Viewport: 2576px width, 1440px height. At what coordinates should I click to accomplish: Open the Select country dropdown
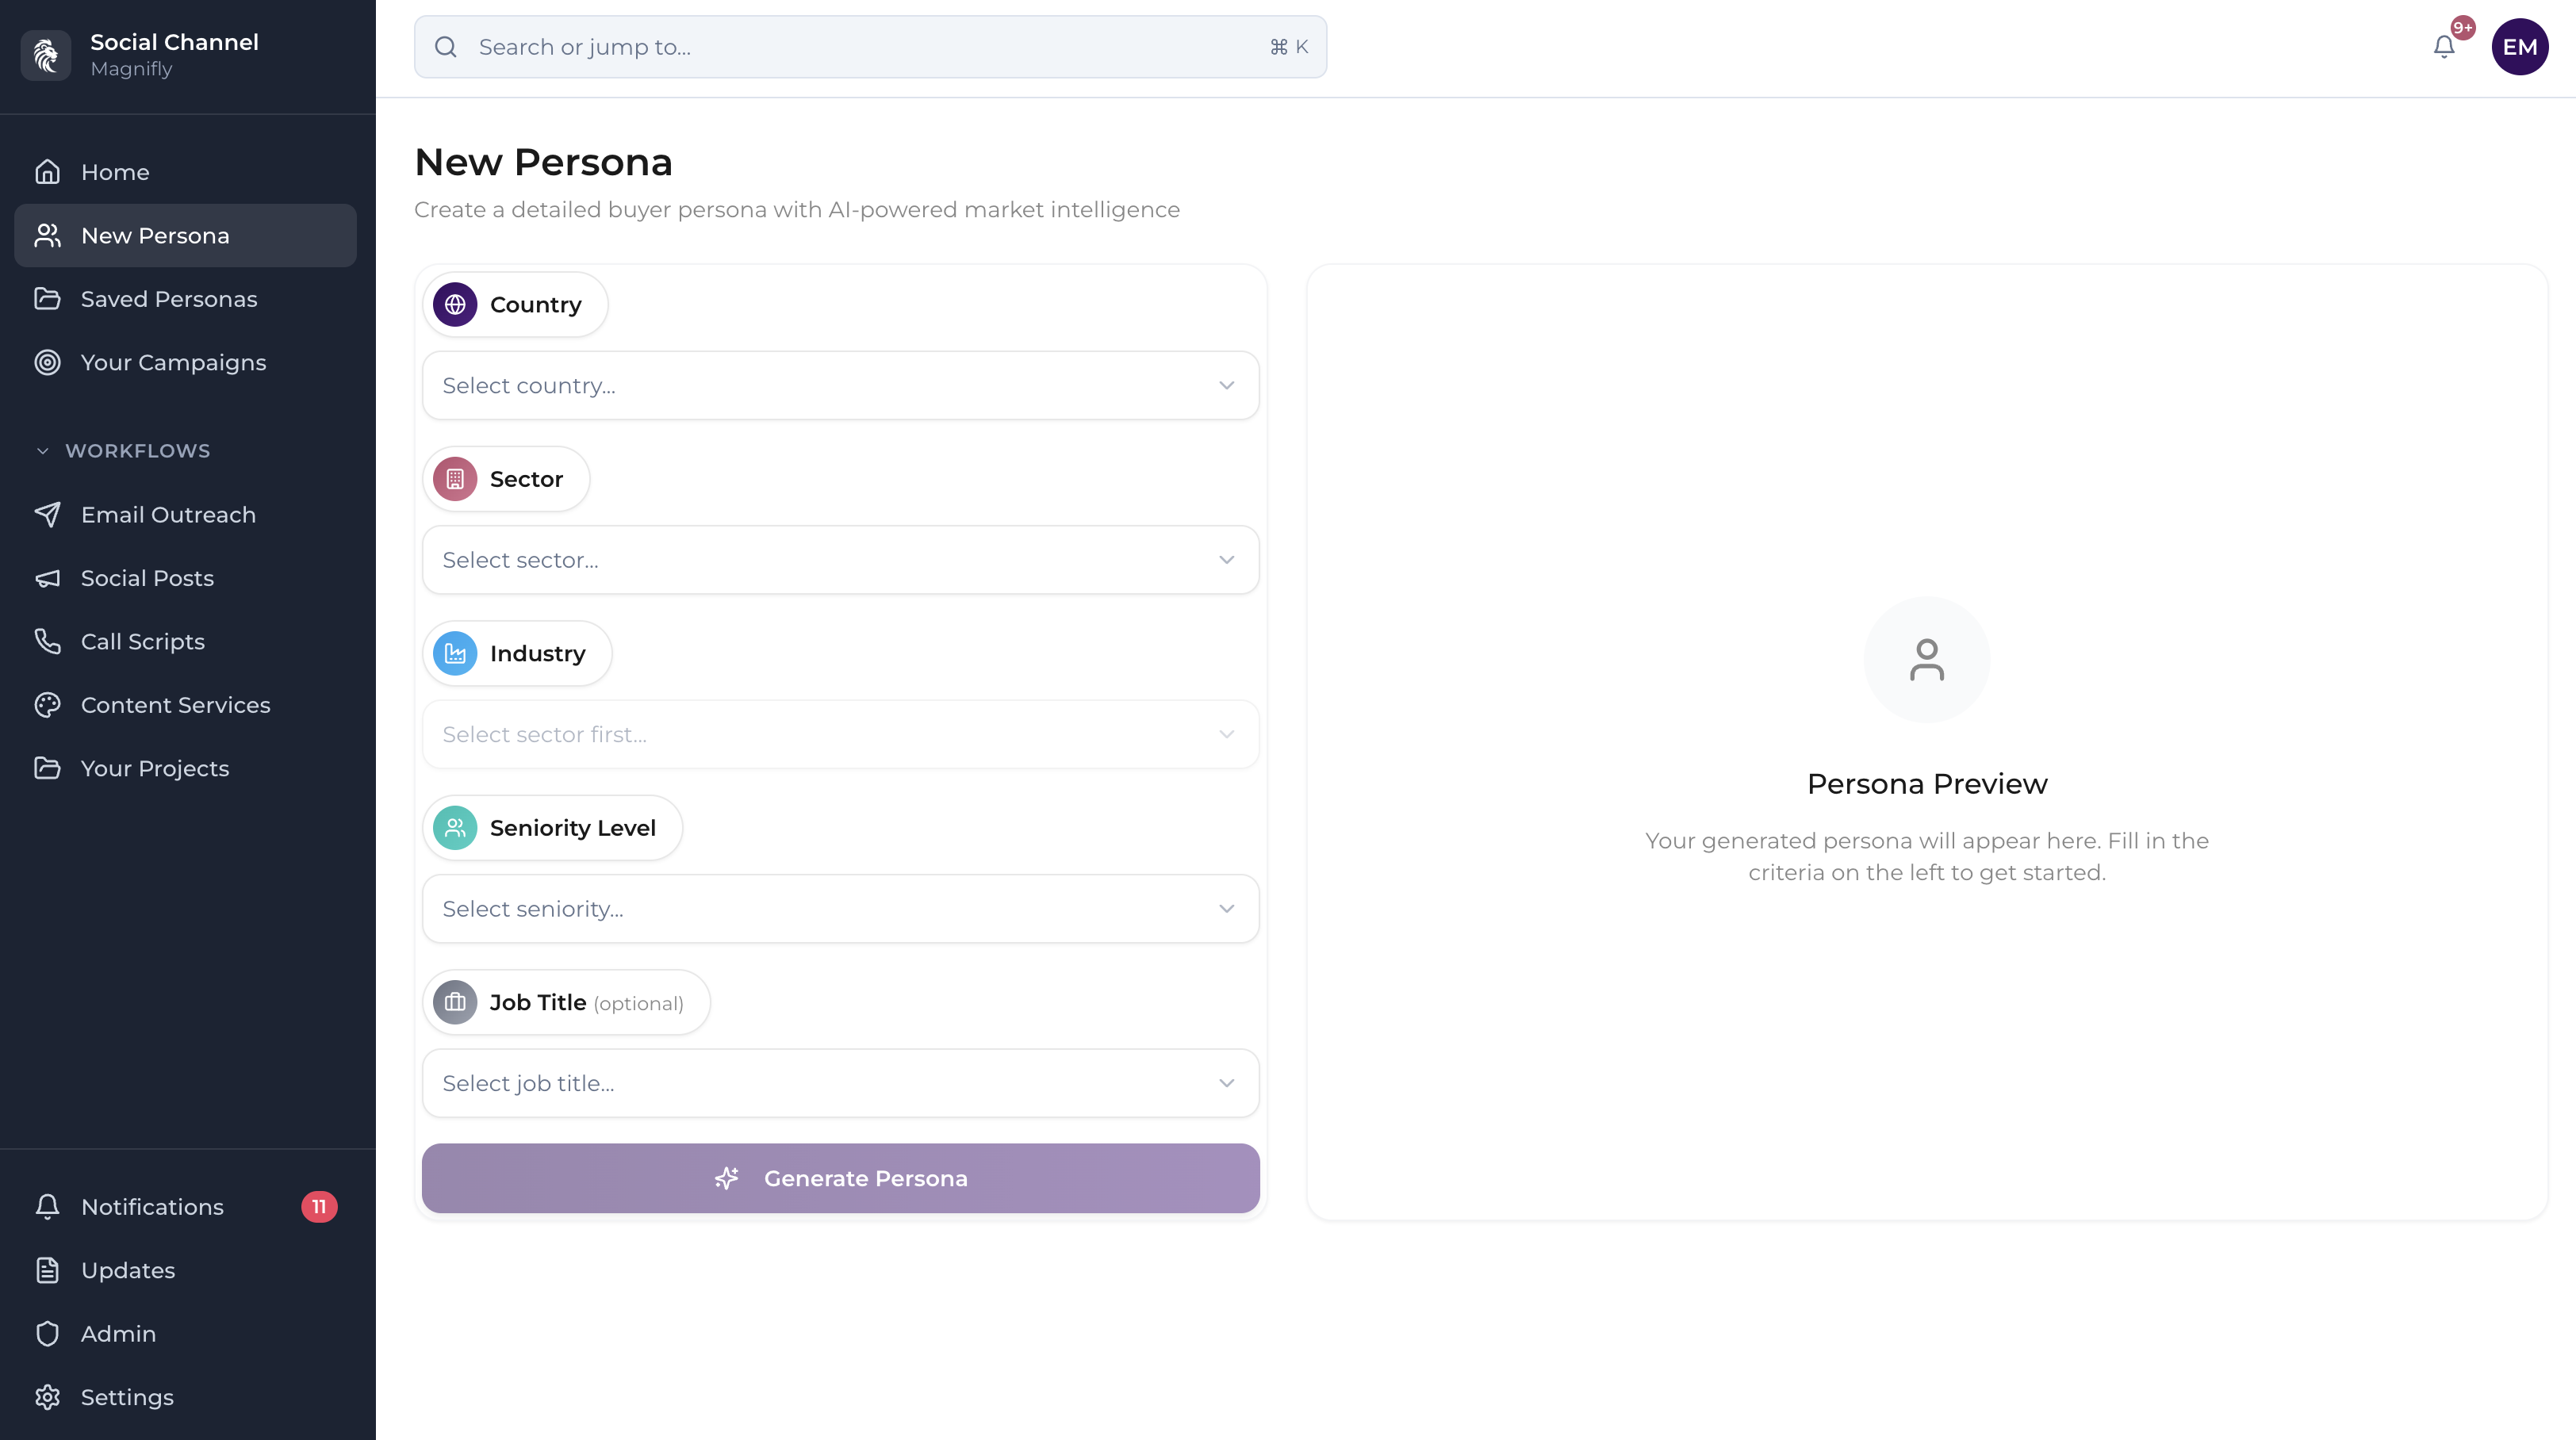840,385
